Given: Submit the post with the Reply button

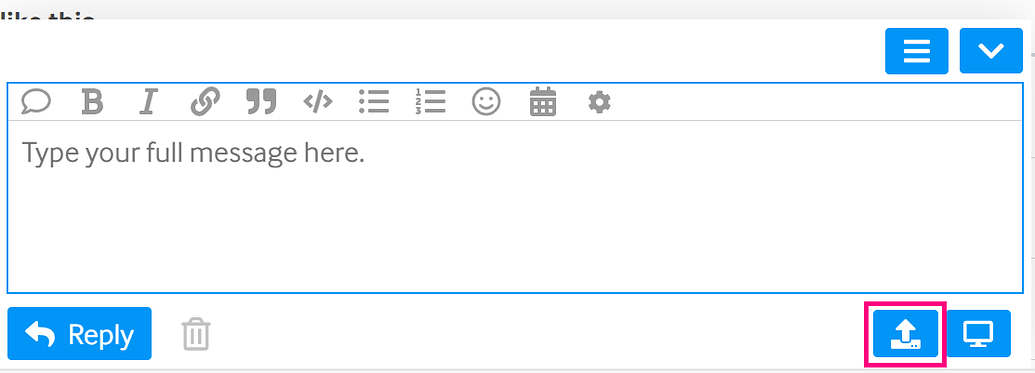Looking at the screenshot, I should (79, 333).
